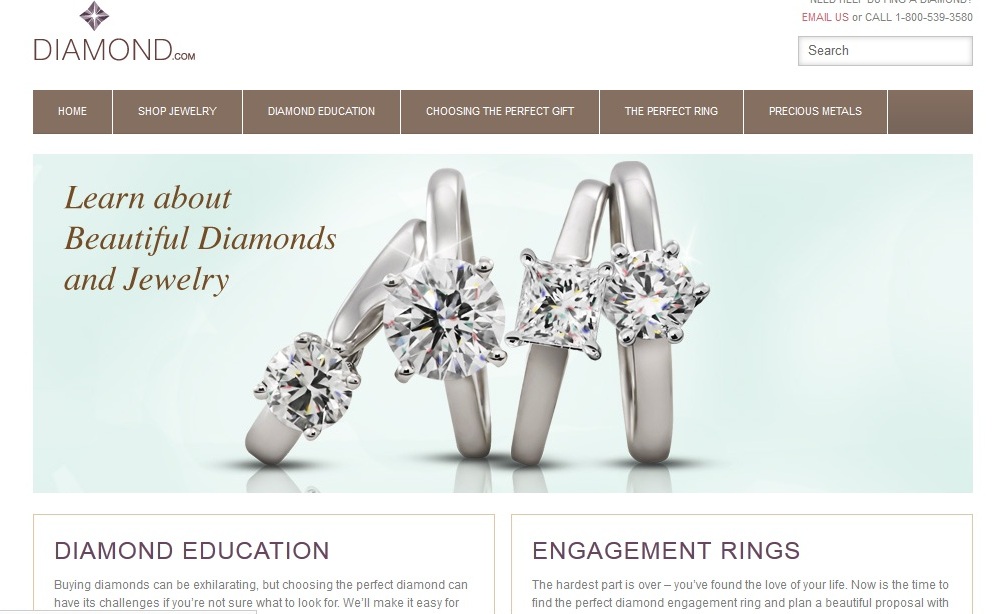The height and width of the screenshot is (614, 997).
Task: Open THE PERFECT RING navigation item
Action: pyautogui.click(x=671, y=111)
